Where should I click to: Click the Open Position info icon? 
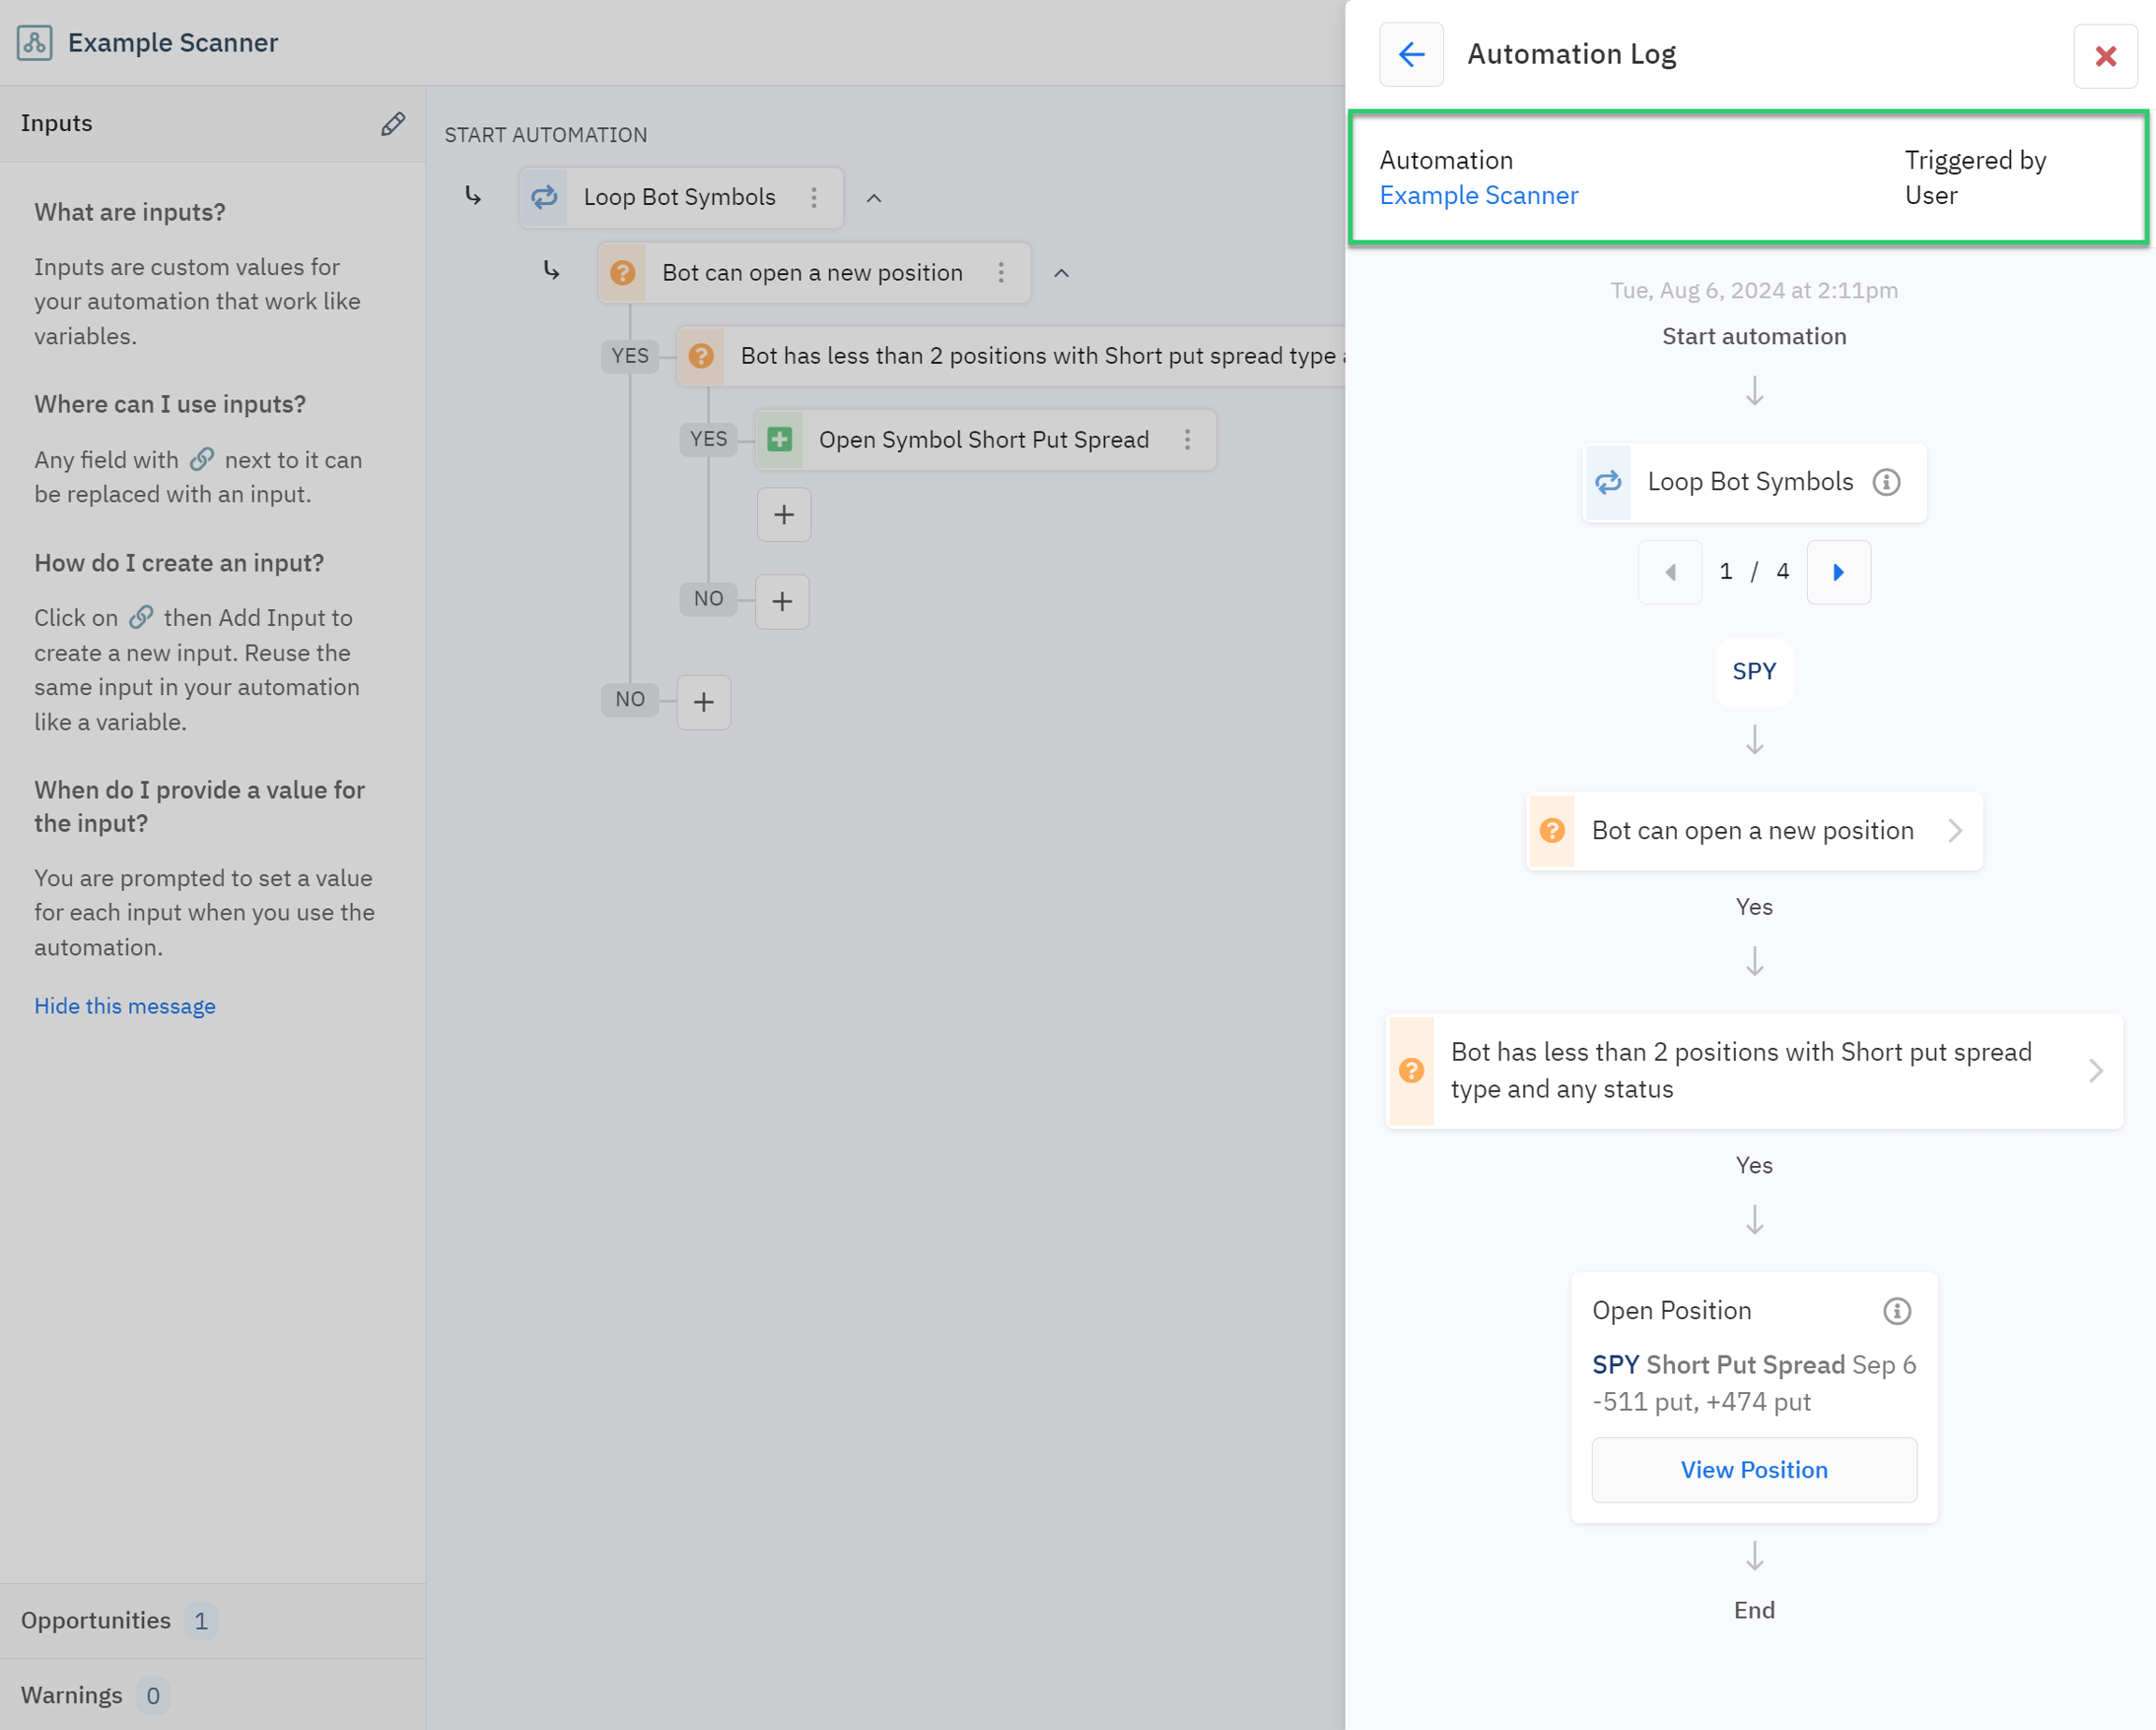[x=1896, y=1311]
